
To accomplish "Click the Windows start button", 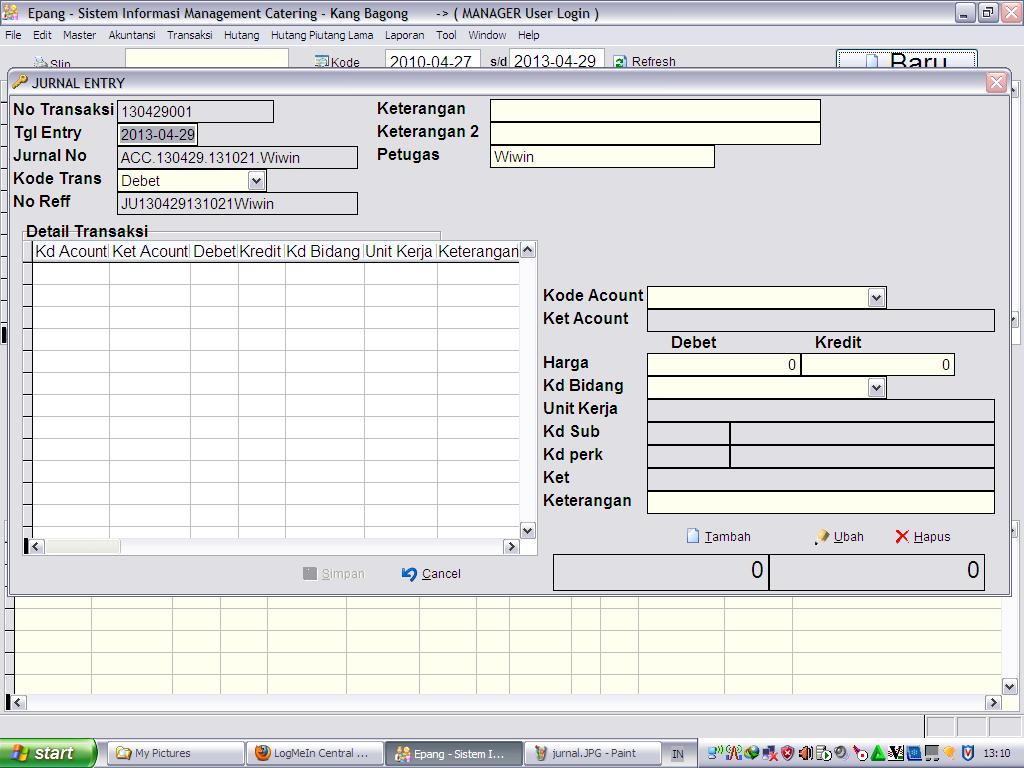I will pyautogui.click(x=48, y=753).
